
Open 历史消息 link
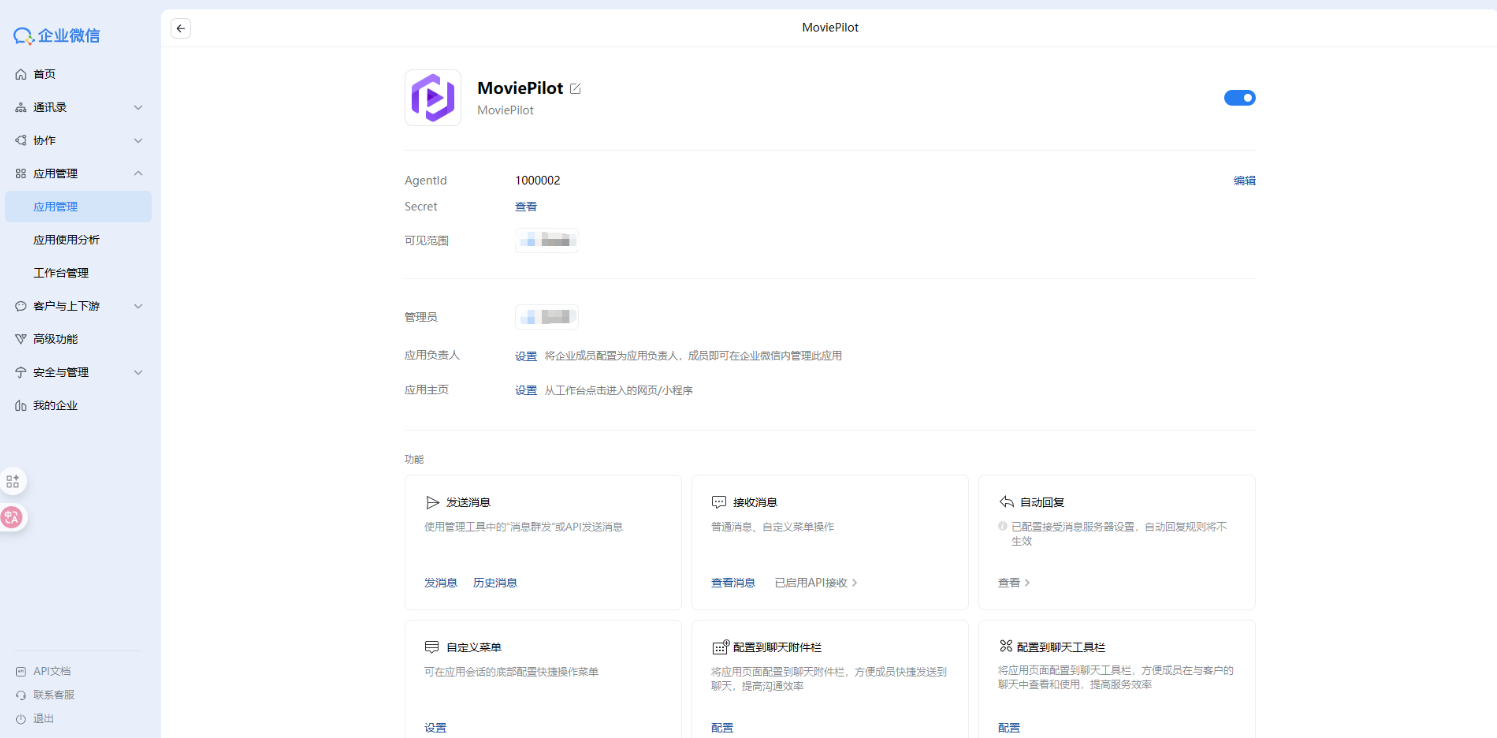pos(495,583)
